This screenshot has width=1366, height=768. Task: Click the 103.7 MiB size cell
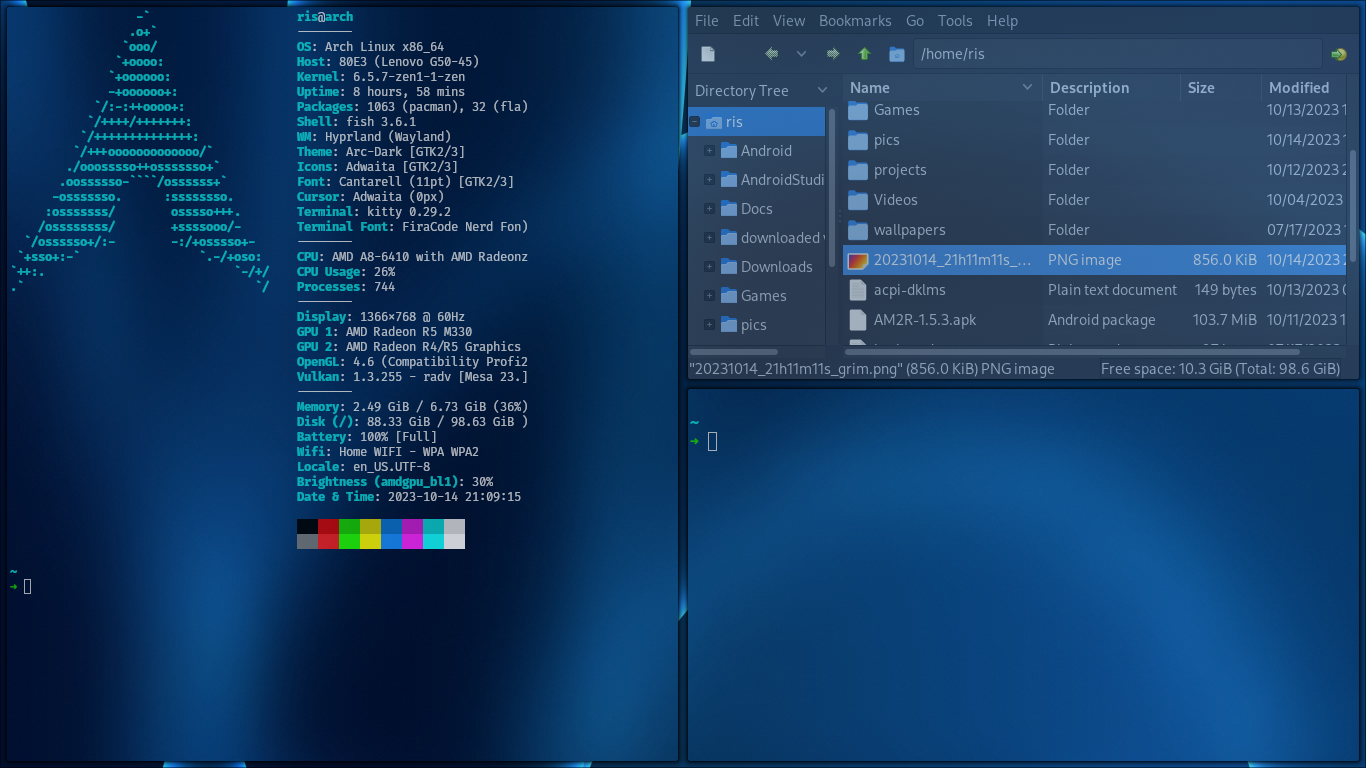pyautogui.click(x=1225, y=320)
